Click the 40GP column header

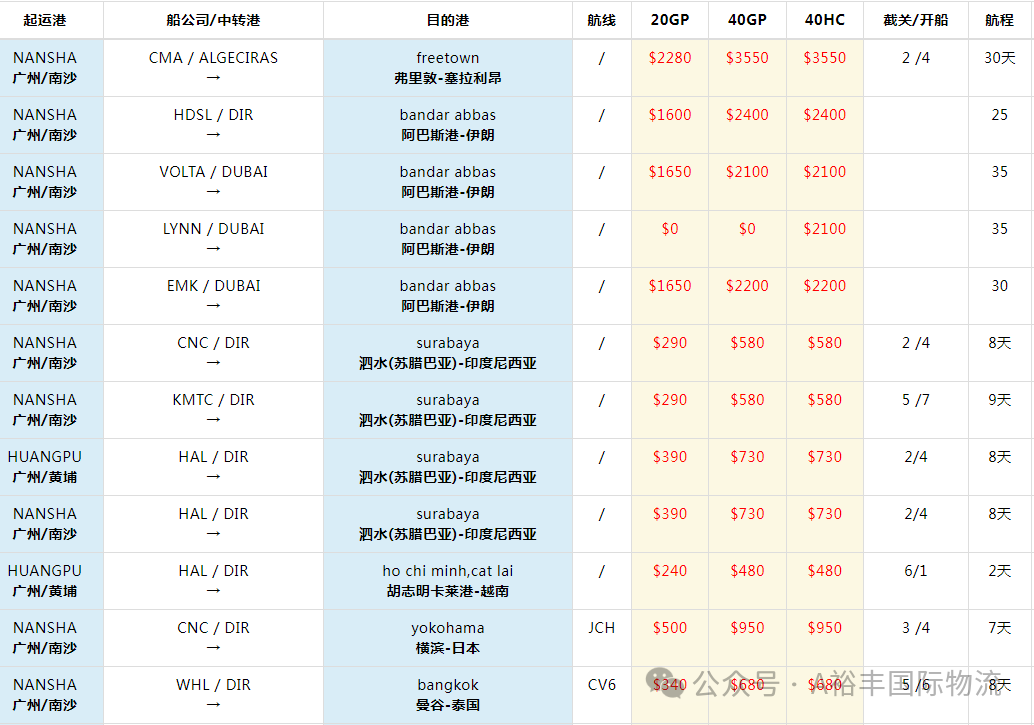(x=747, y=20)
